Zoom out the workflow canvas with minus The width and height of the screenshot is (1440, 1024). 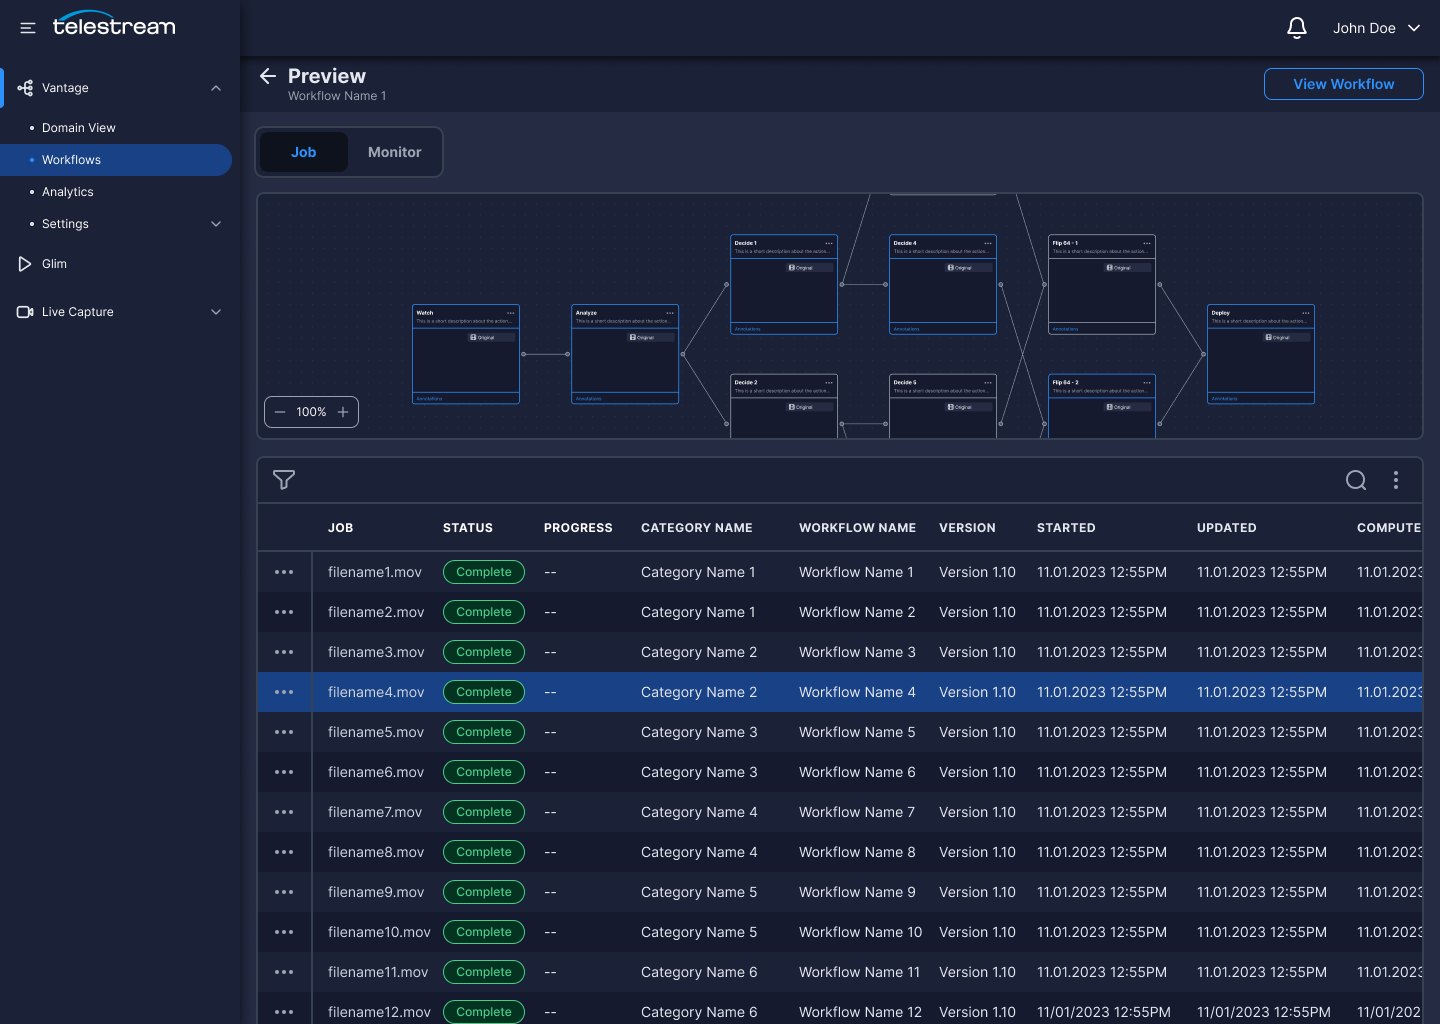[x=280, y=412]
